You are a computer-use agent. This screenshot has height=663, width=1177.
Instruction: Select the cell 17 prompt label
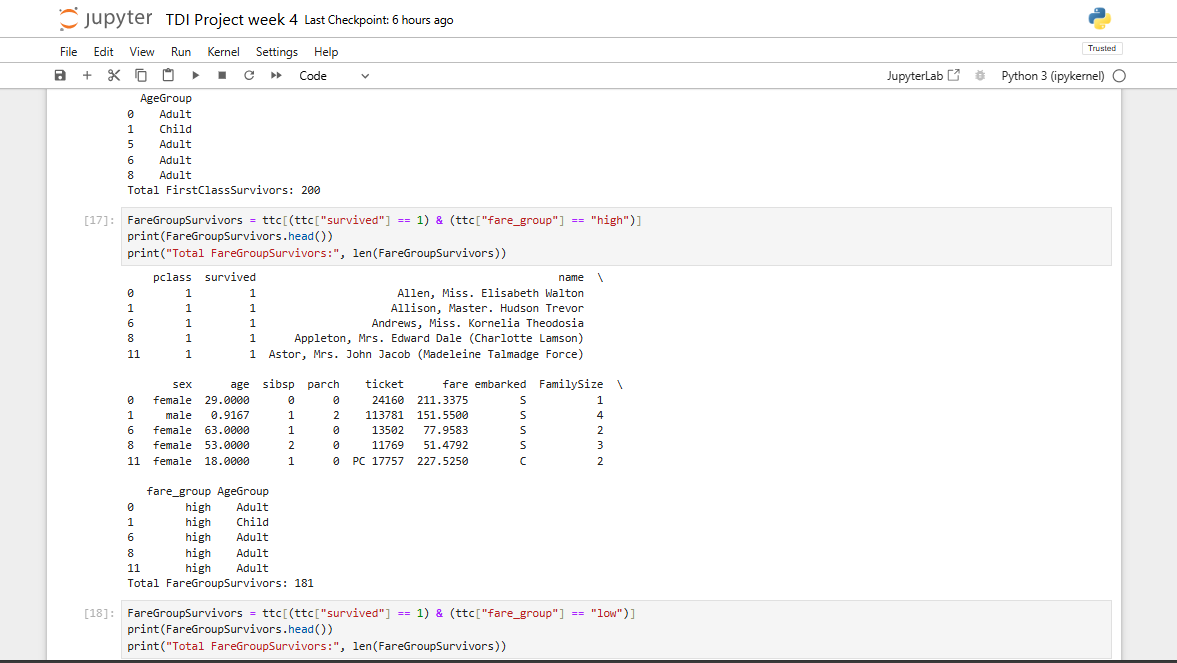tap(99, 220)
